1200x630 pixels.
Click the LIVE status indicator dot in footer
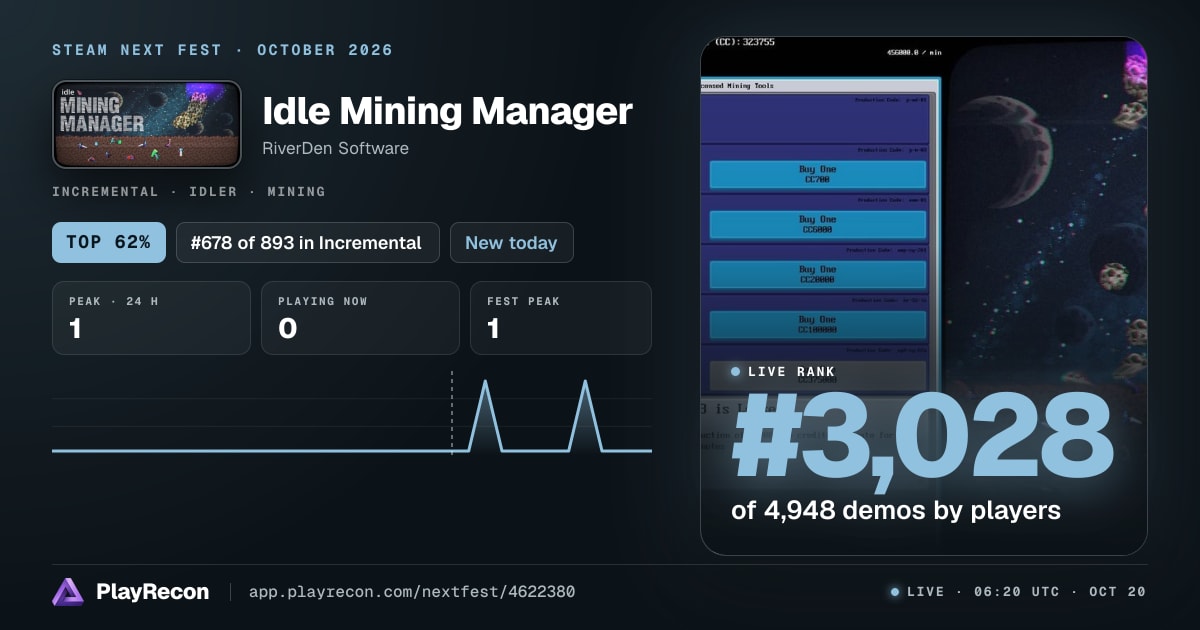click(x=895, y=592)
